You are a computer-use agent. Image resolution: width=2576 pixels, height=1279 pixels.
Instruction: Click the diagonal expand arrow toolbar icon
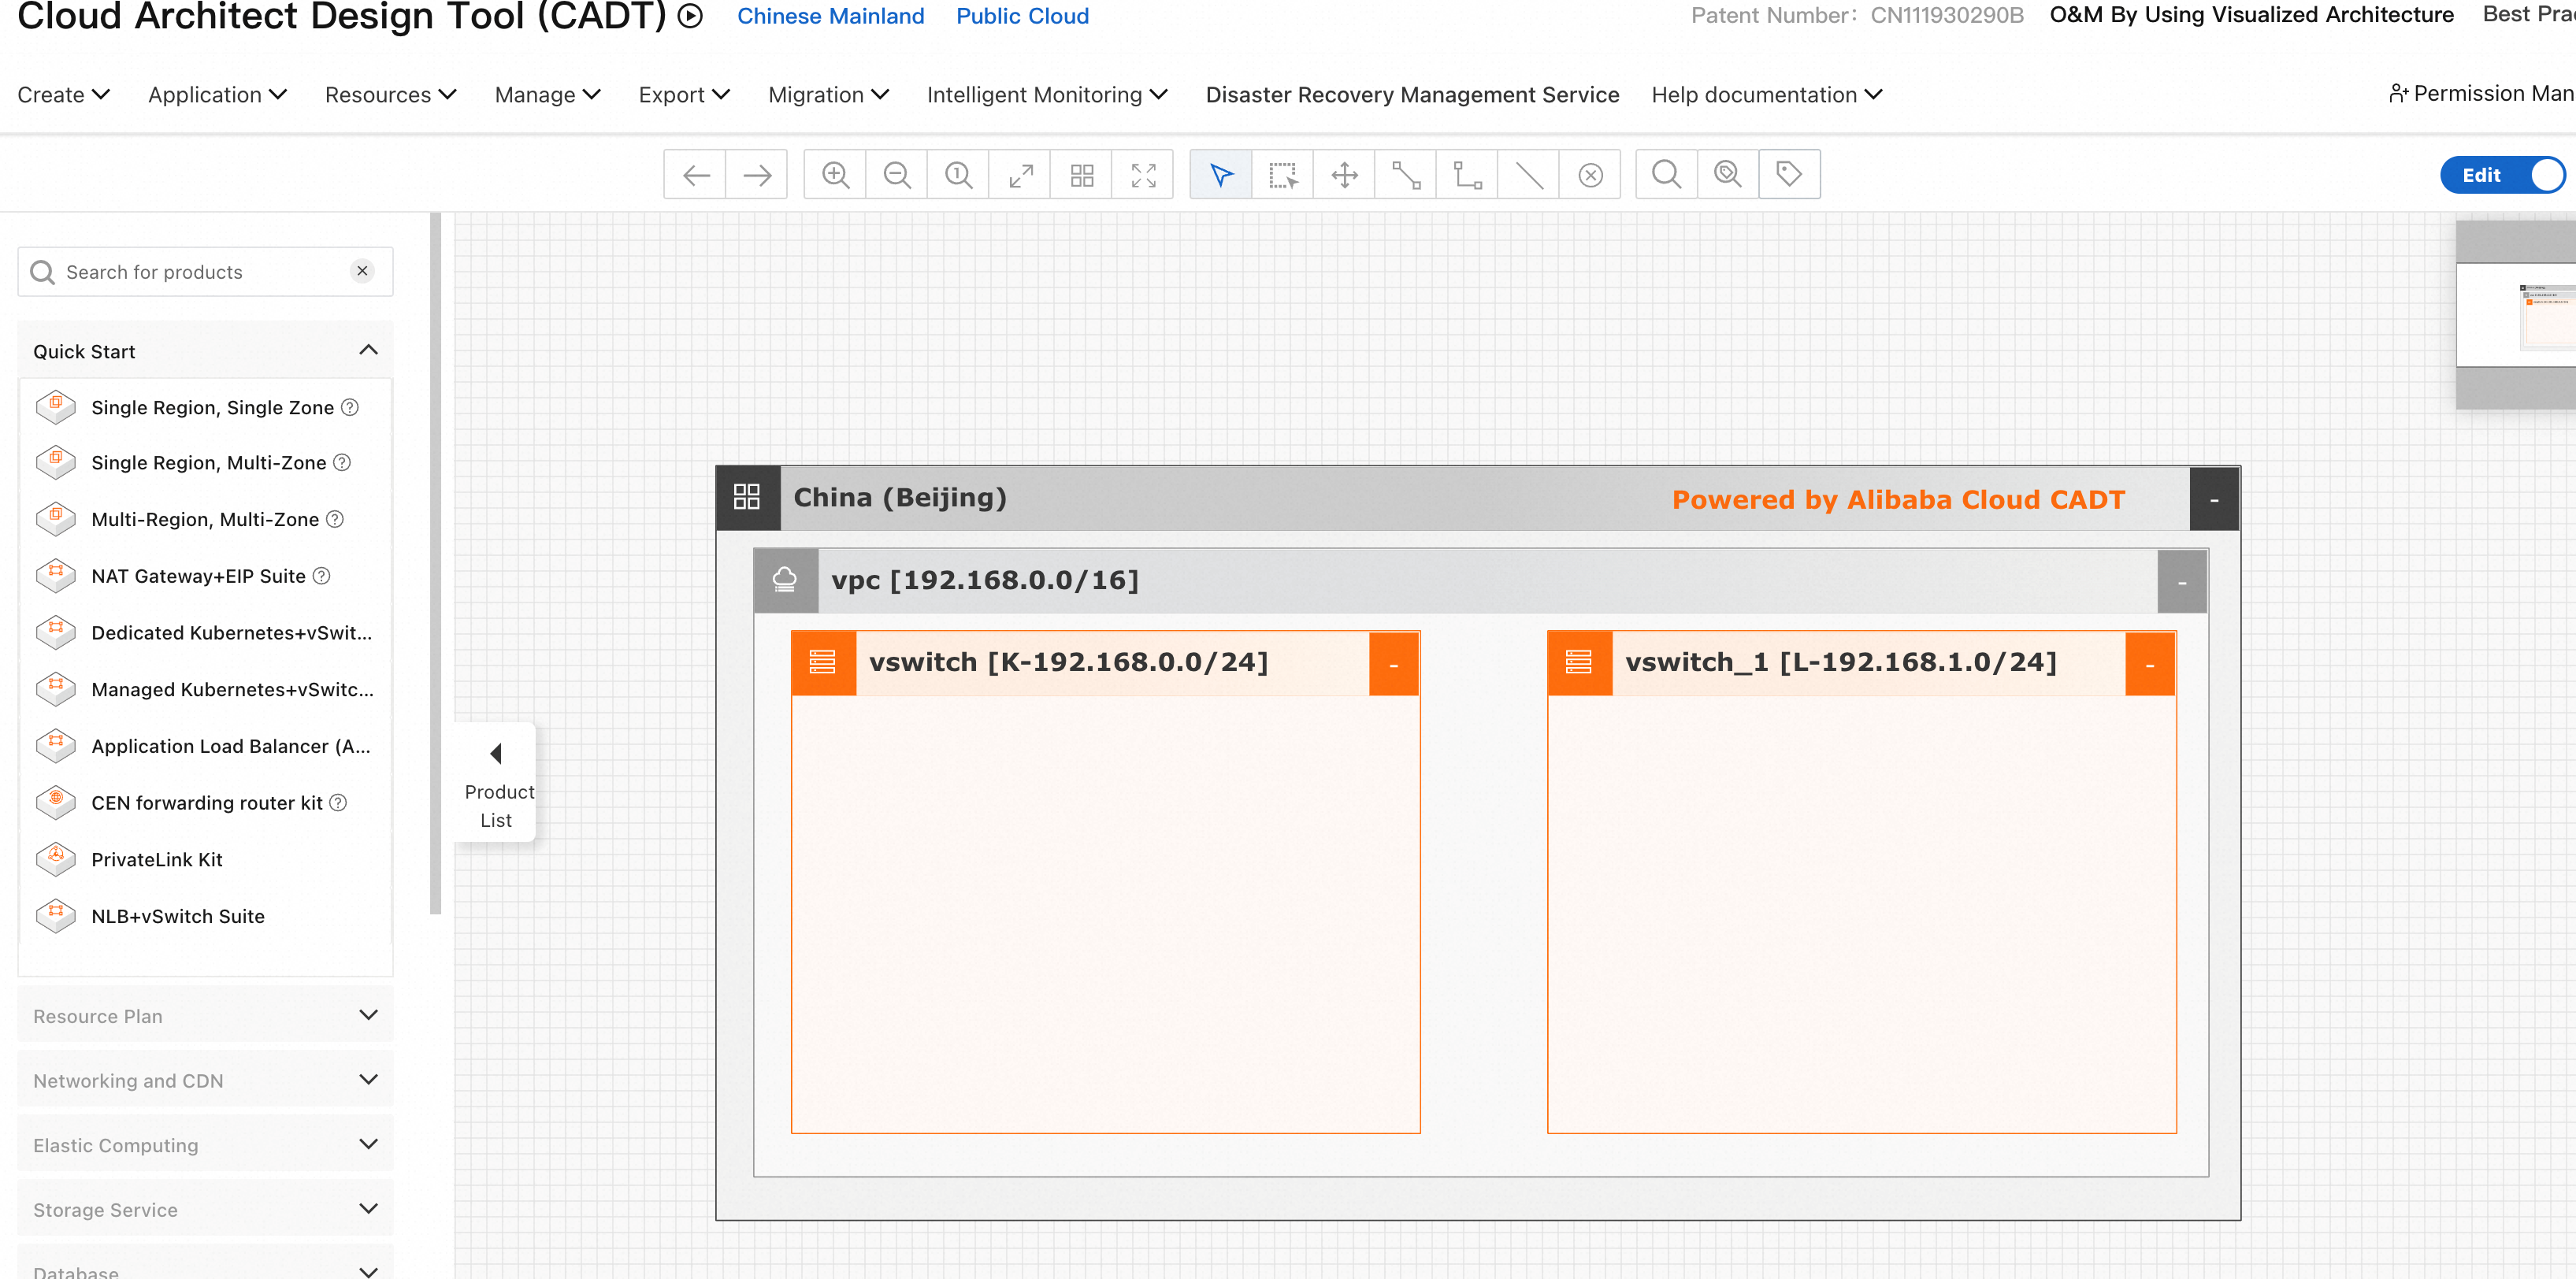1020,175
